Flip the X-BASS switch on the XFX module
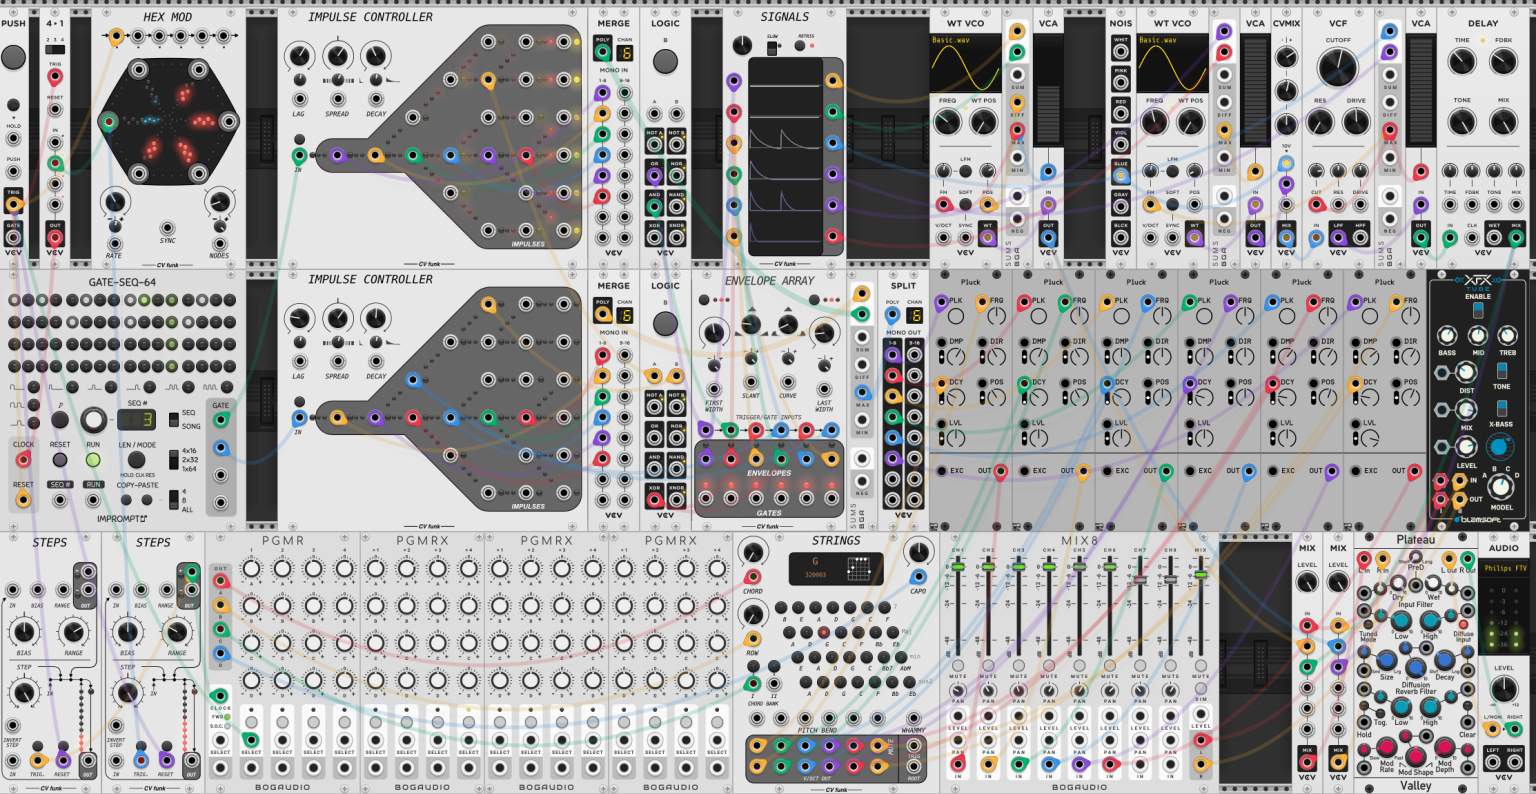1536x794 pixels. click(1502, 408)
